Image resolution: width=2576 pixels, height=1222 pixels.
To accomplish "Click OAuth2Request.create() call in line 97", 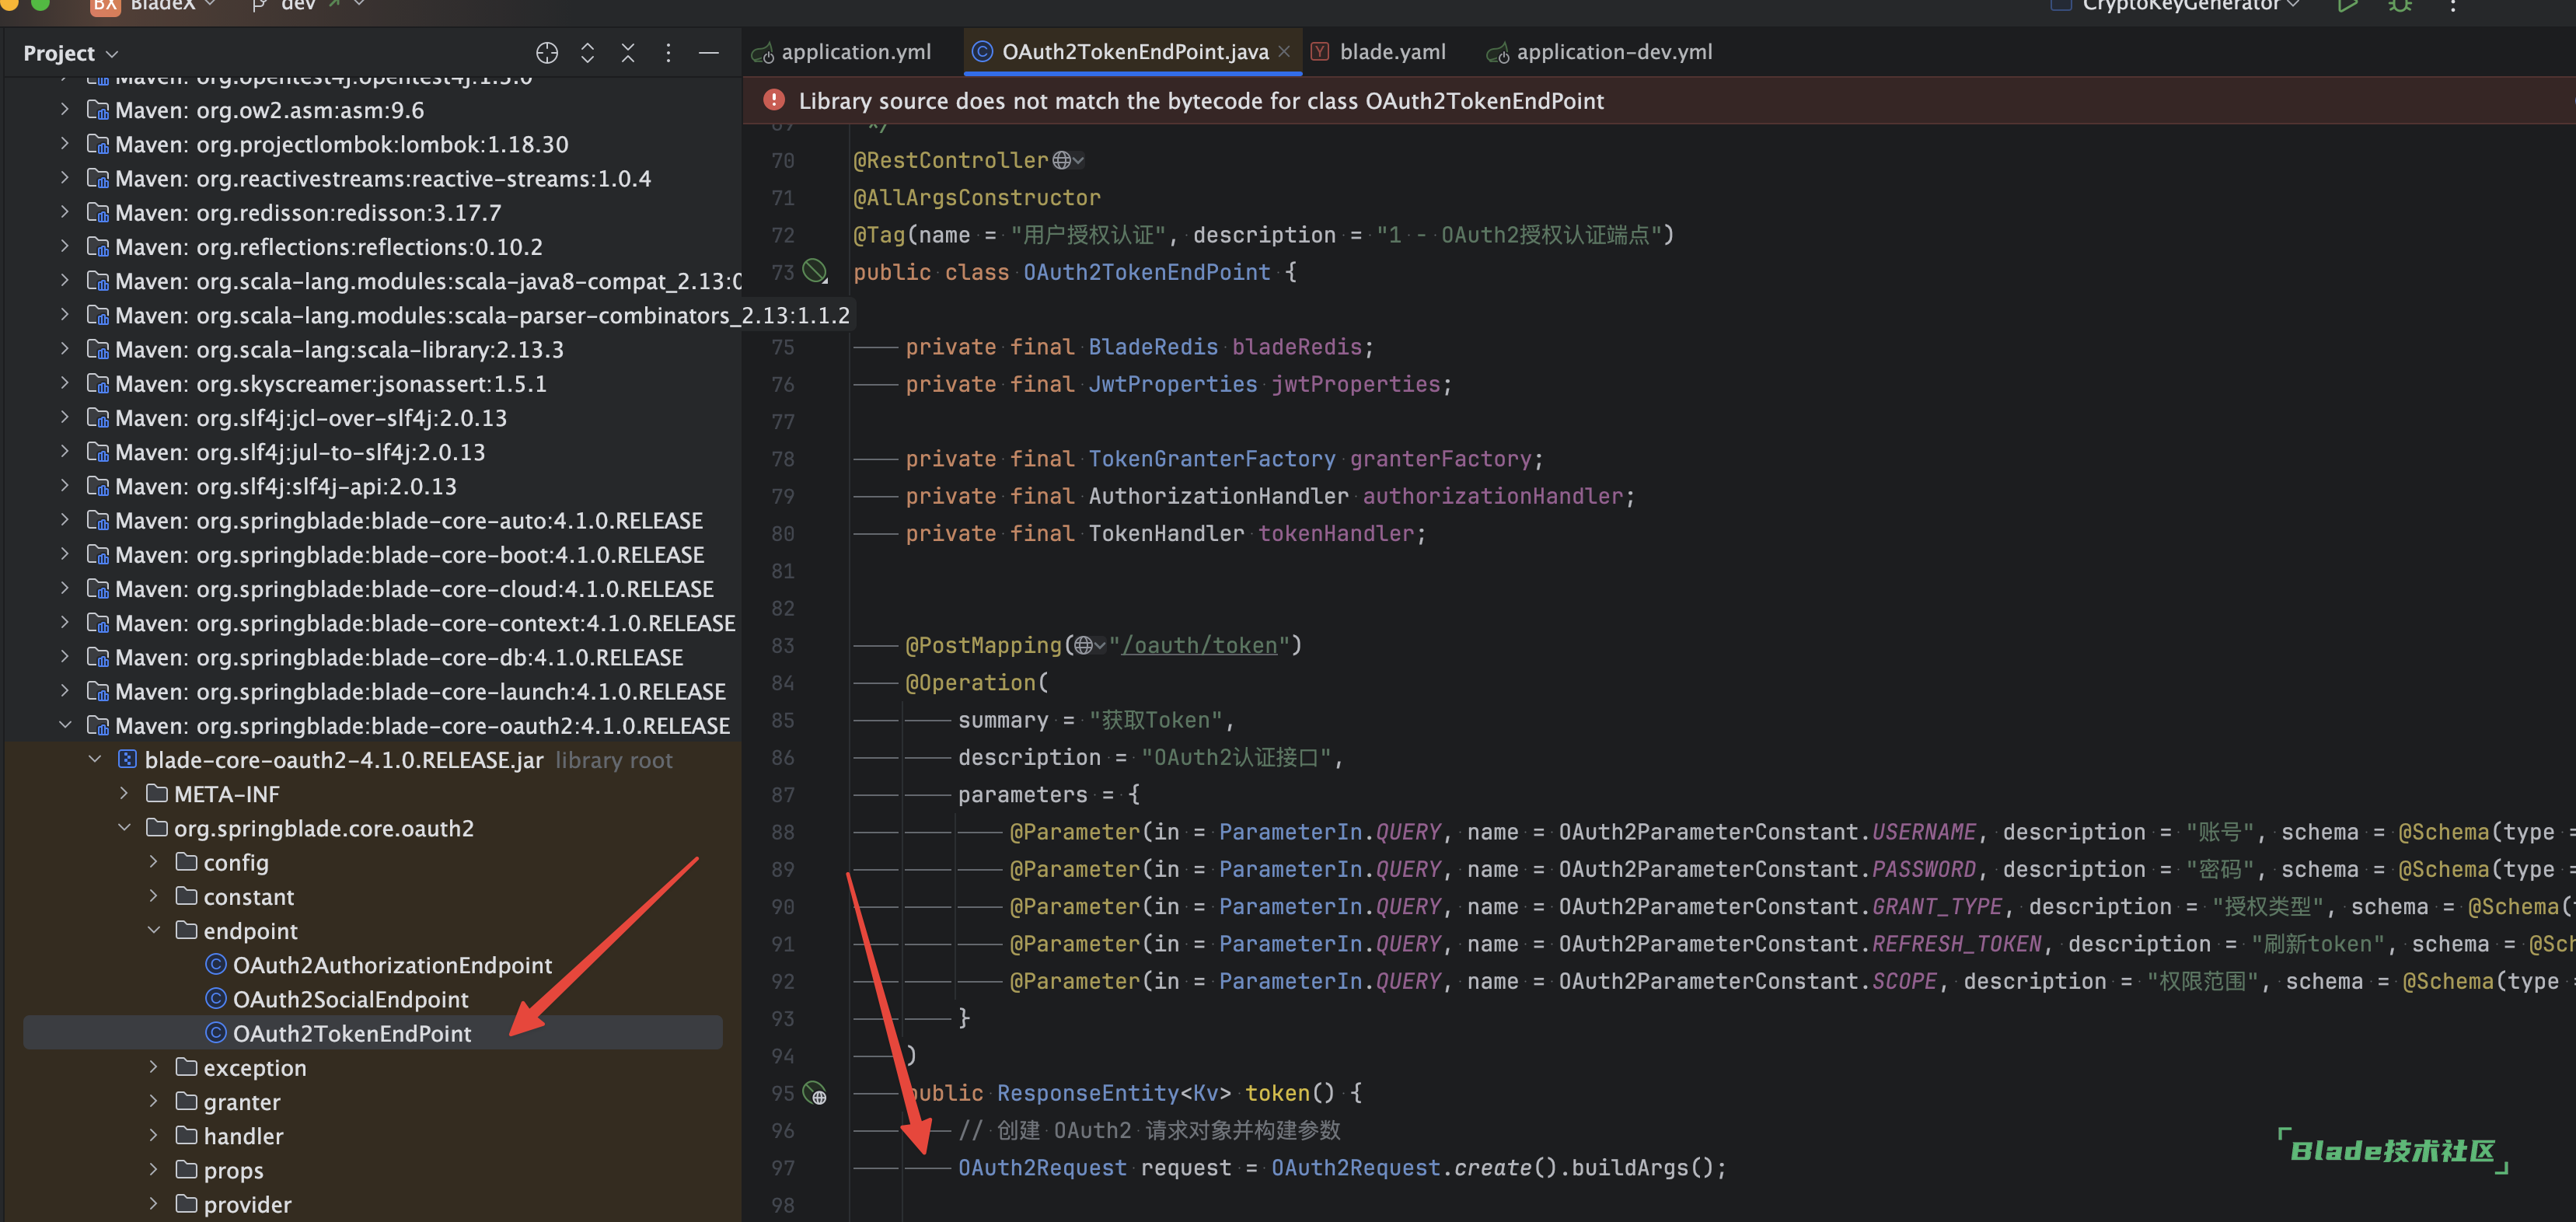I will click(1414, 1167).
